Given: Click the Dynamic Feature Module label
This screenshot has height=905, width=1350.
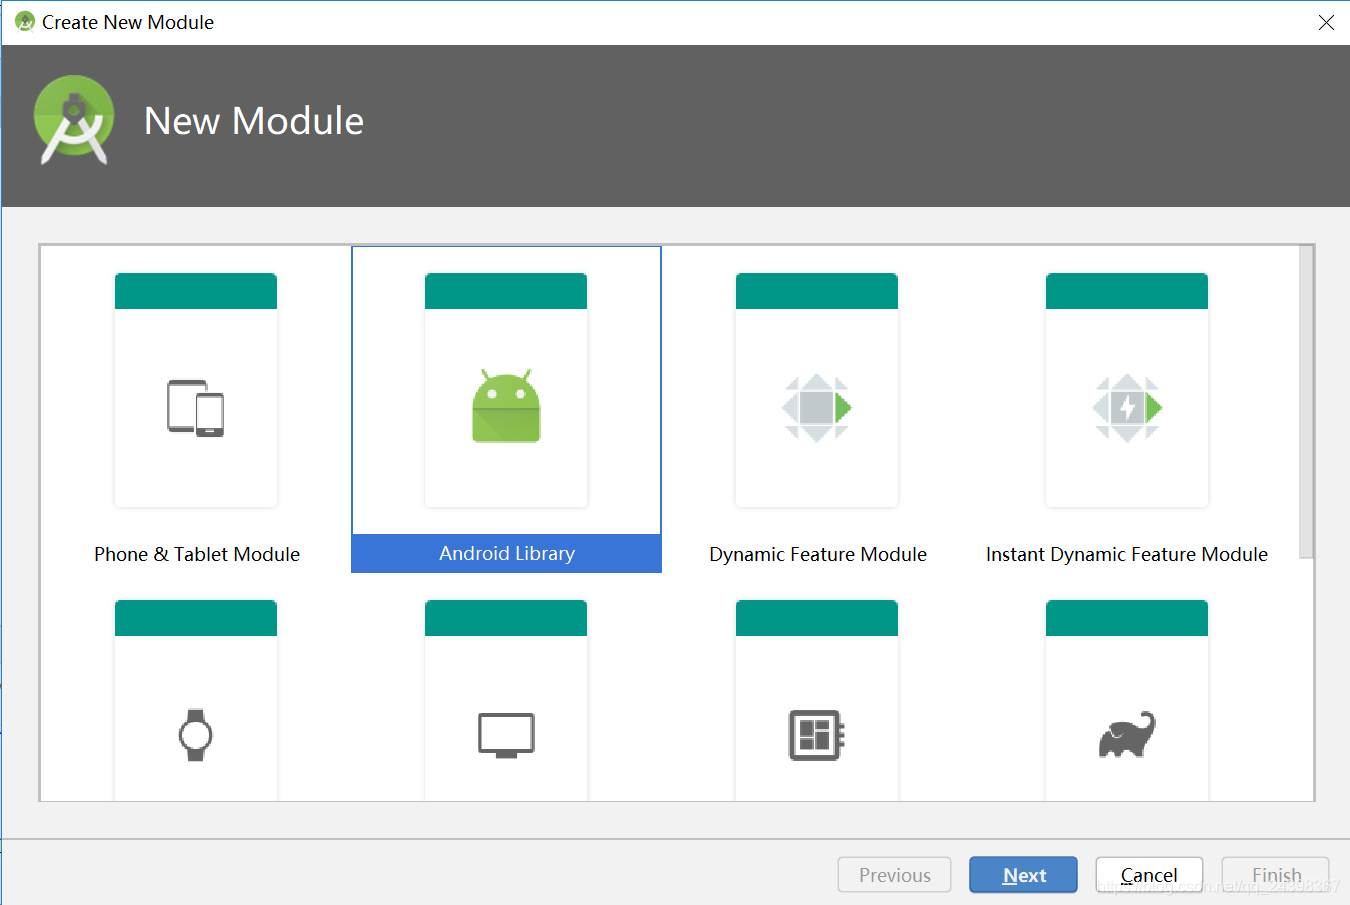Looking at the screenshot, I should click(x=818, y=554).
